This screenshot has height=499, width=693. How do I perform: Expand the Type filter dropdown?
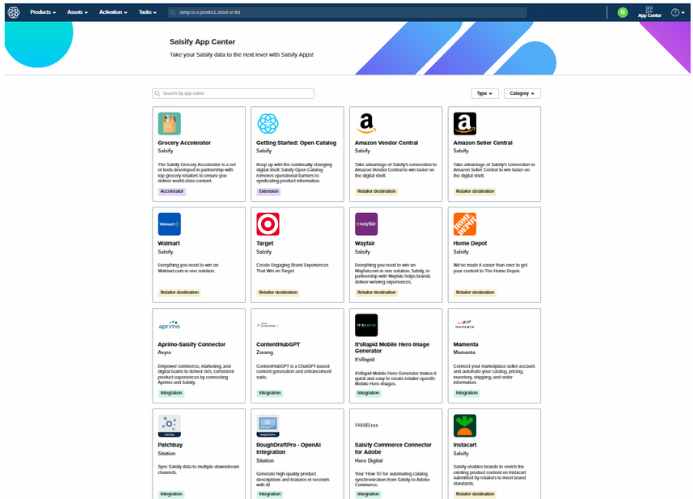pos(485,93)
